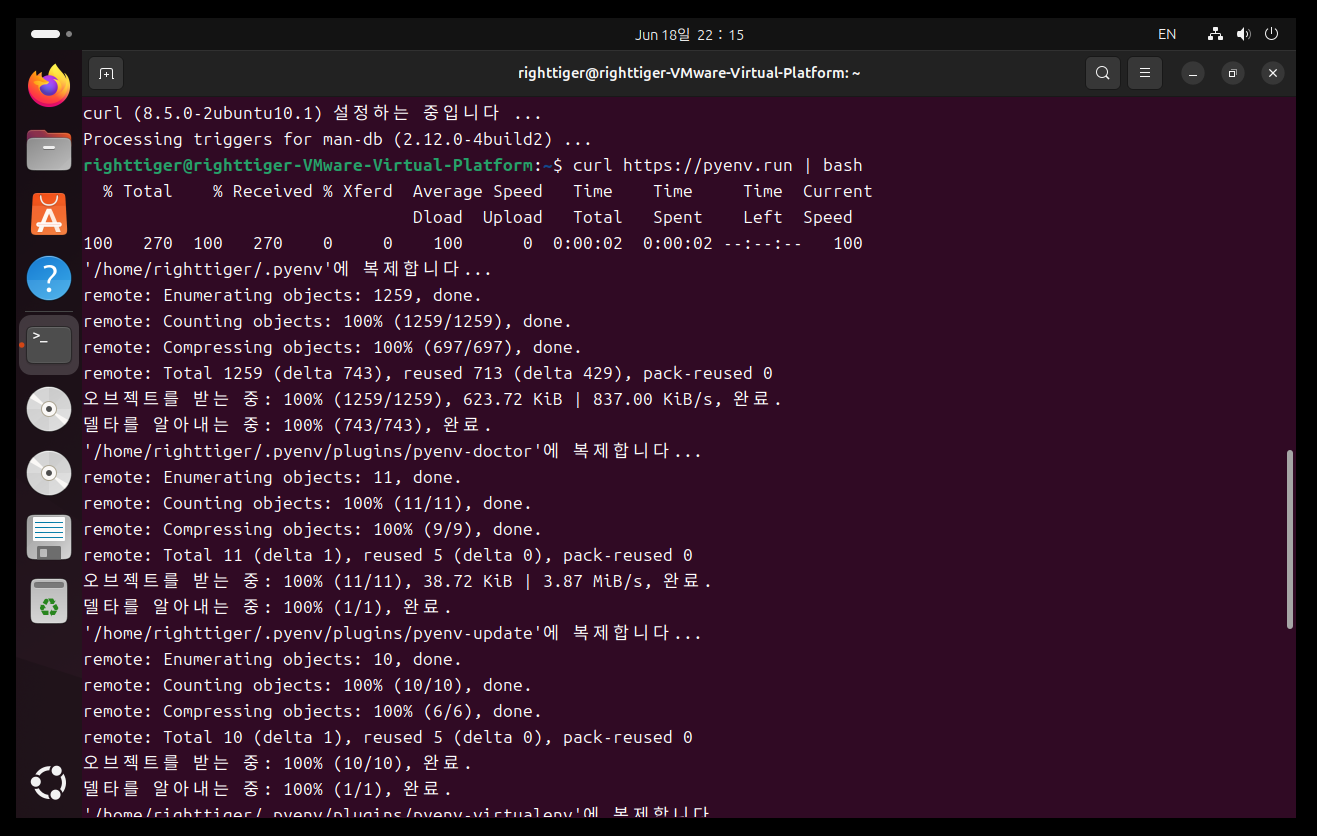The height and width of the screenshot is (836, 1317).
Task: Open the clock calendar 'Jun 18일 22:15'
Action: (689, 34)
